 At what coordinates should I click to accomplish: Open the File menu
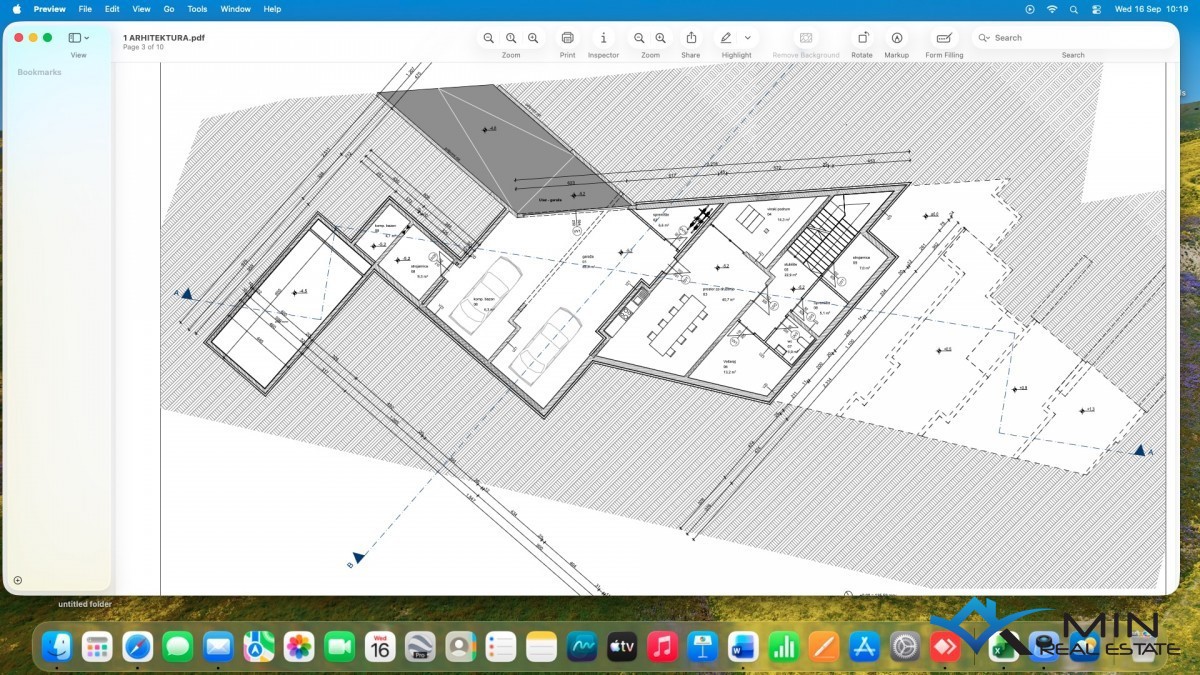click(85, 9)
